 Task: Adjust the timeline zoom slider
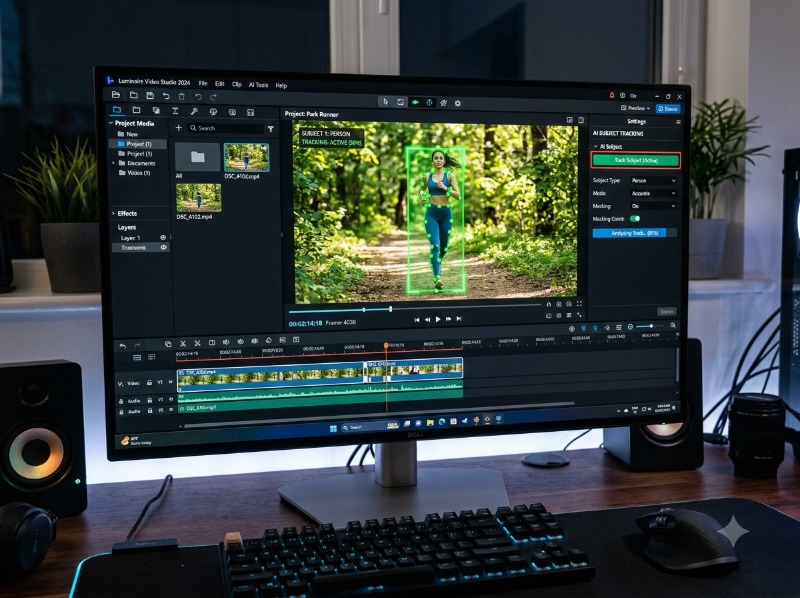coord(651,326)
